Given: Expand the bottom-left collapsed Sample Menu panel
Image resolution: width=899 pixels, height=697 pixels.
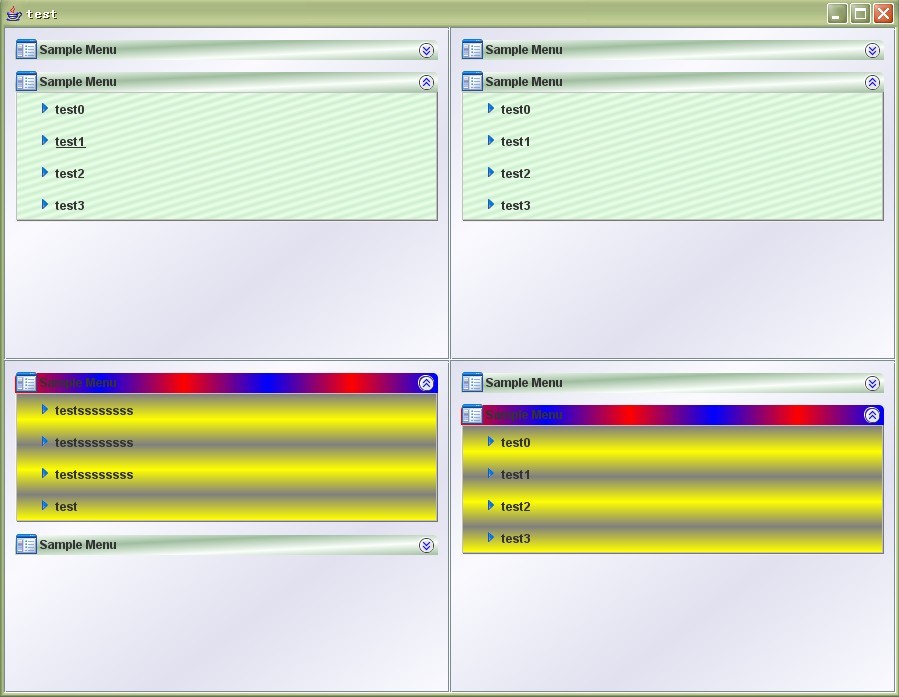Looking at the screenshot, I should click(x=425, y=544).
